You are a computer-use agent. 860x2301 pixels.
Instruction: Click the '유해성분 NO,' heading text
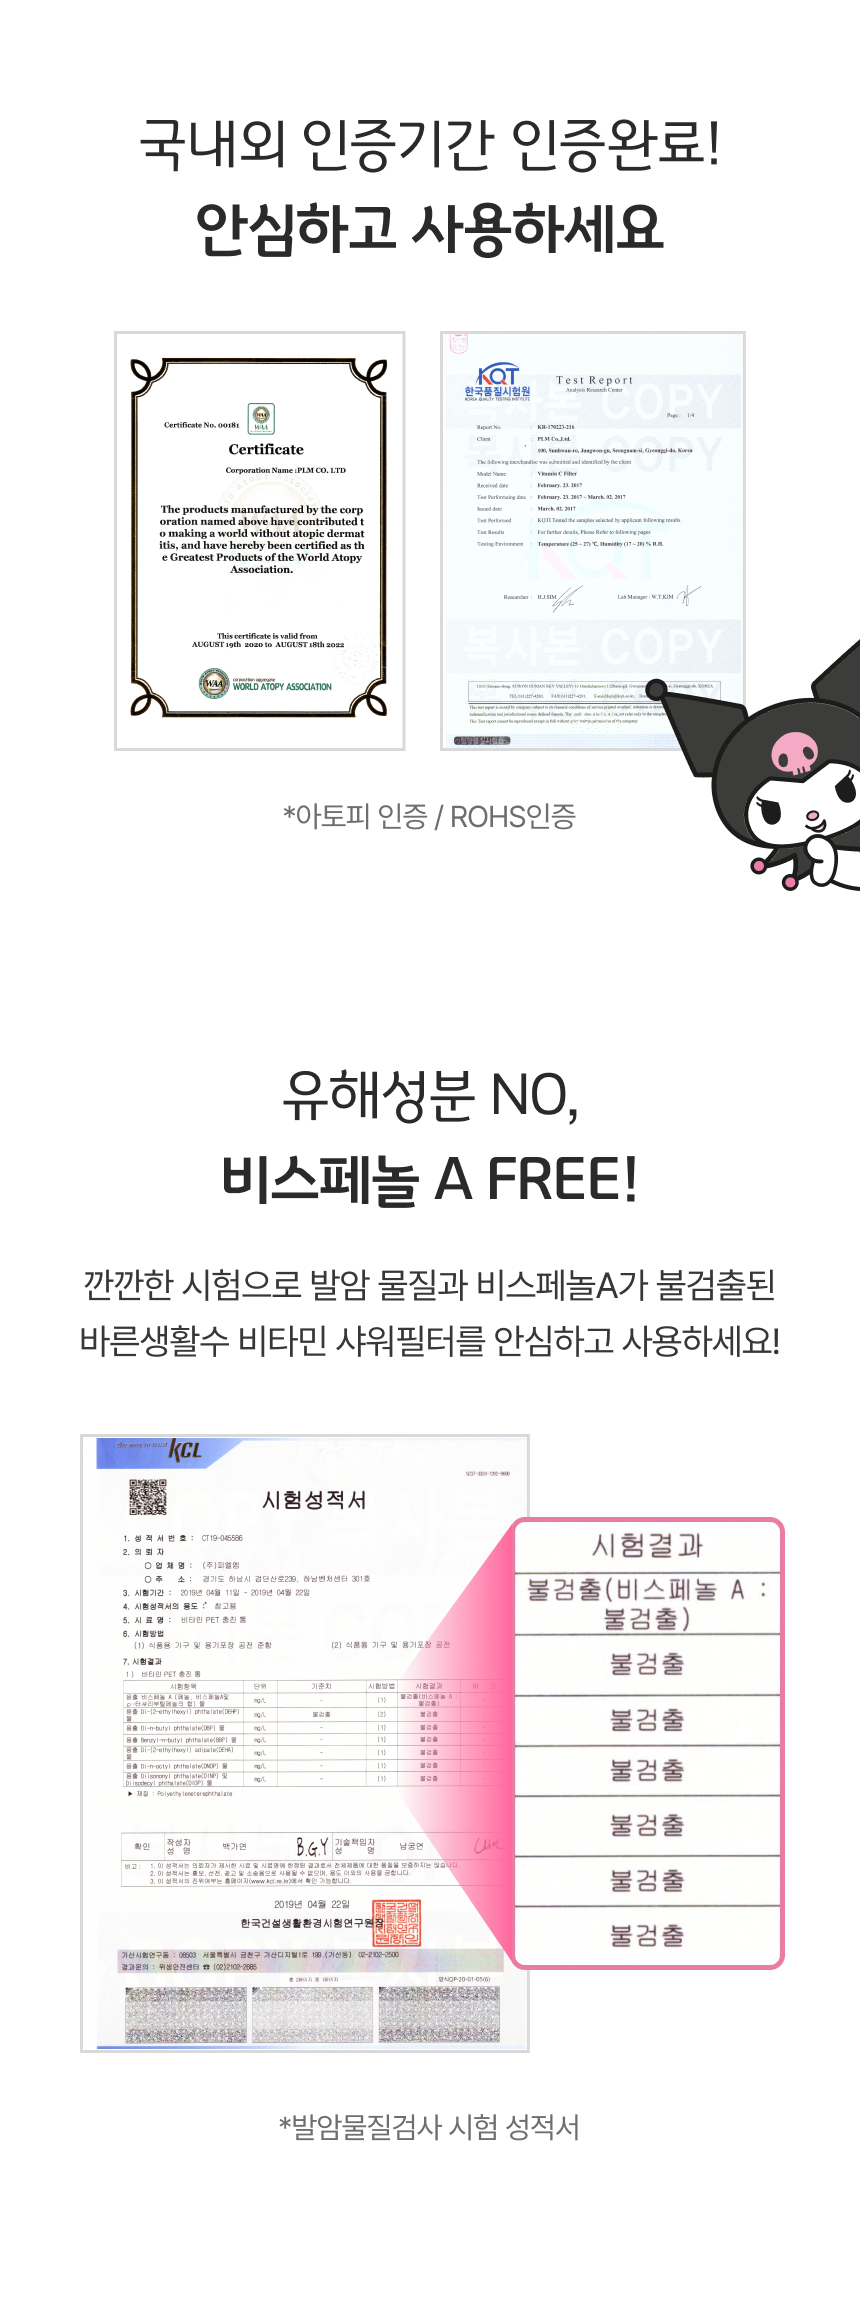click(430, 1095)
